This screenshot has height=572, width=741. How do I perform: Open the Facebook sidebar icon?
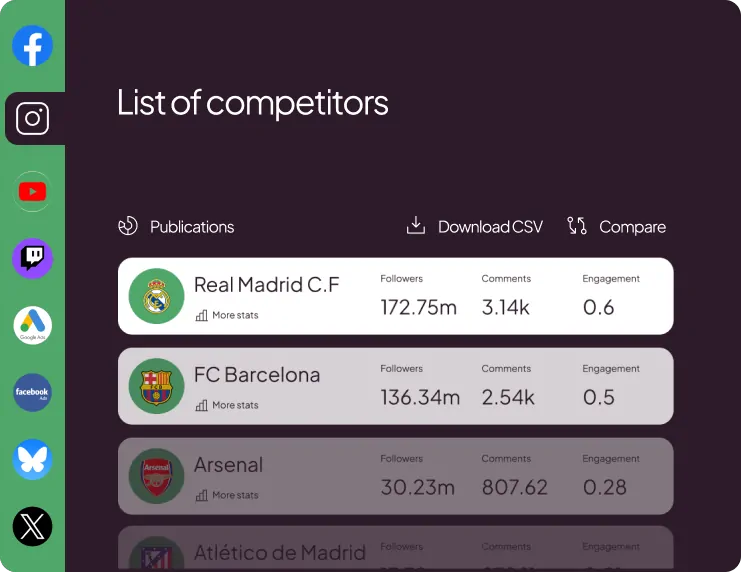pyautogui.click(x=32, y=46)
